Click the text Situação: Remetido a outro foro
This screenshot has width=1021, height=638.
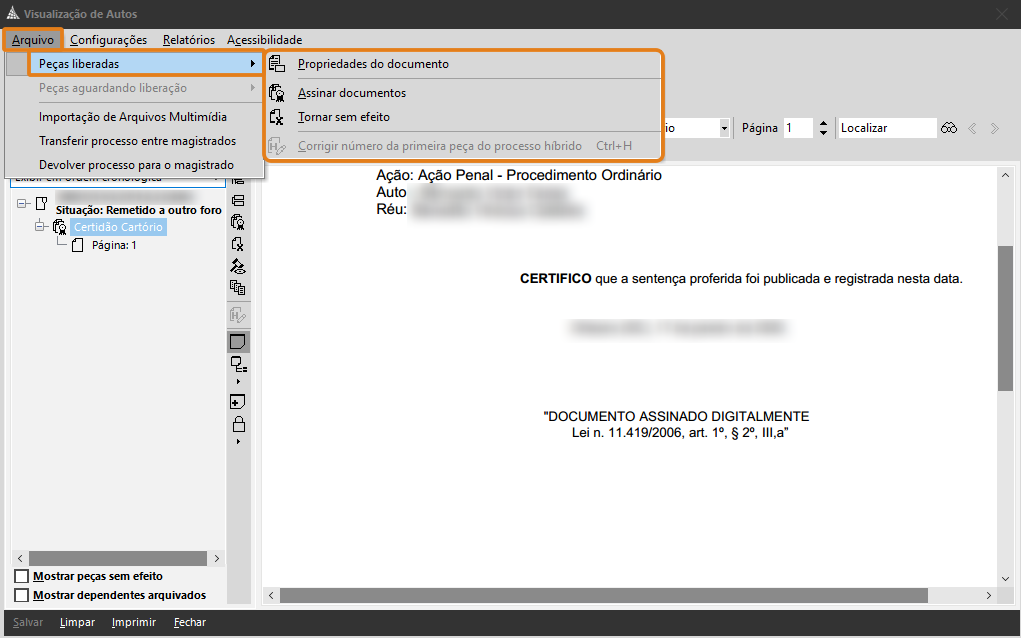[x=139, y=210]
